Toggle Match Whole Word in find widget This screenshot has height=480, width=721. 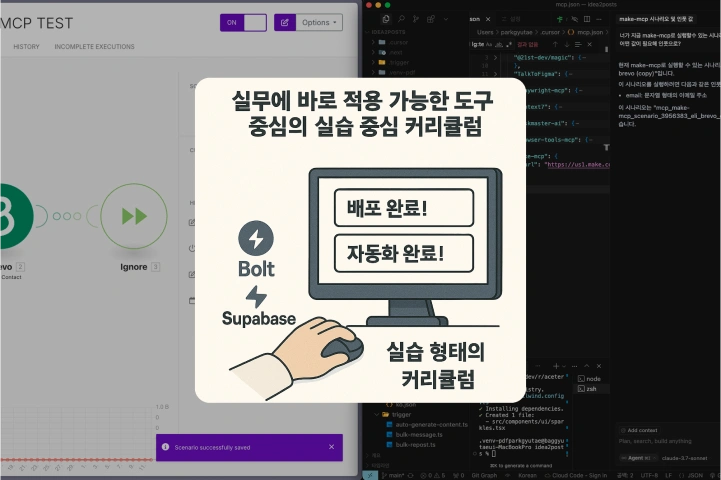[x=498, y=45]
